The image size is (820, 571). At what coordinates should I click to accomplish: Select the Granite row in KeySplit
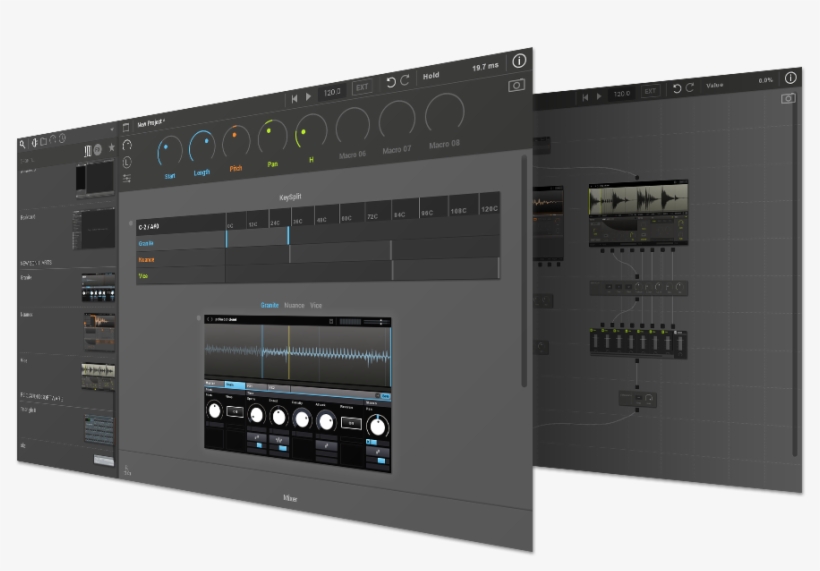[x=180, y=243]
